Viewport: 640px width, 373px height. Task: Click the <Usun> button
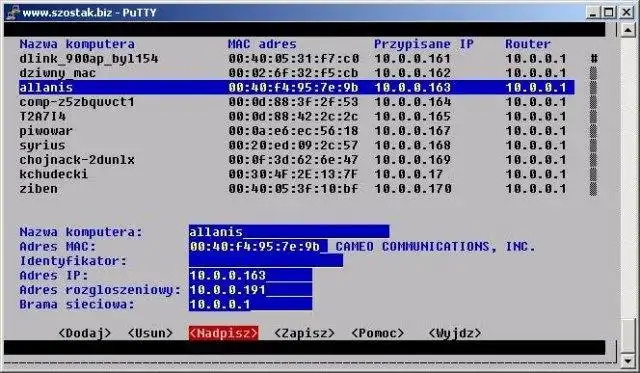pyautogui.click(x=150, y=333)
